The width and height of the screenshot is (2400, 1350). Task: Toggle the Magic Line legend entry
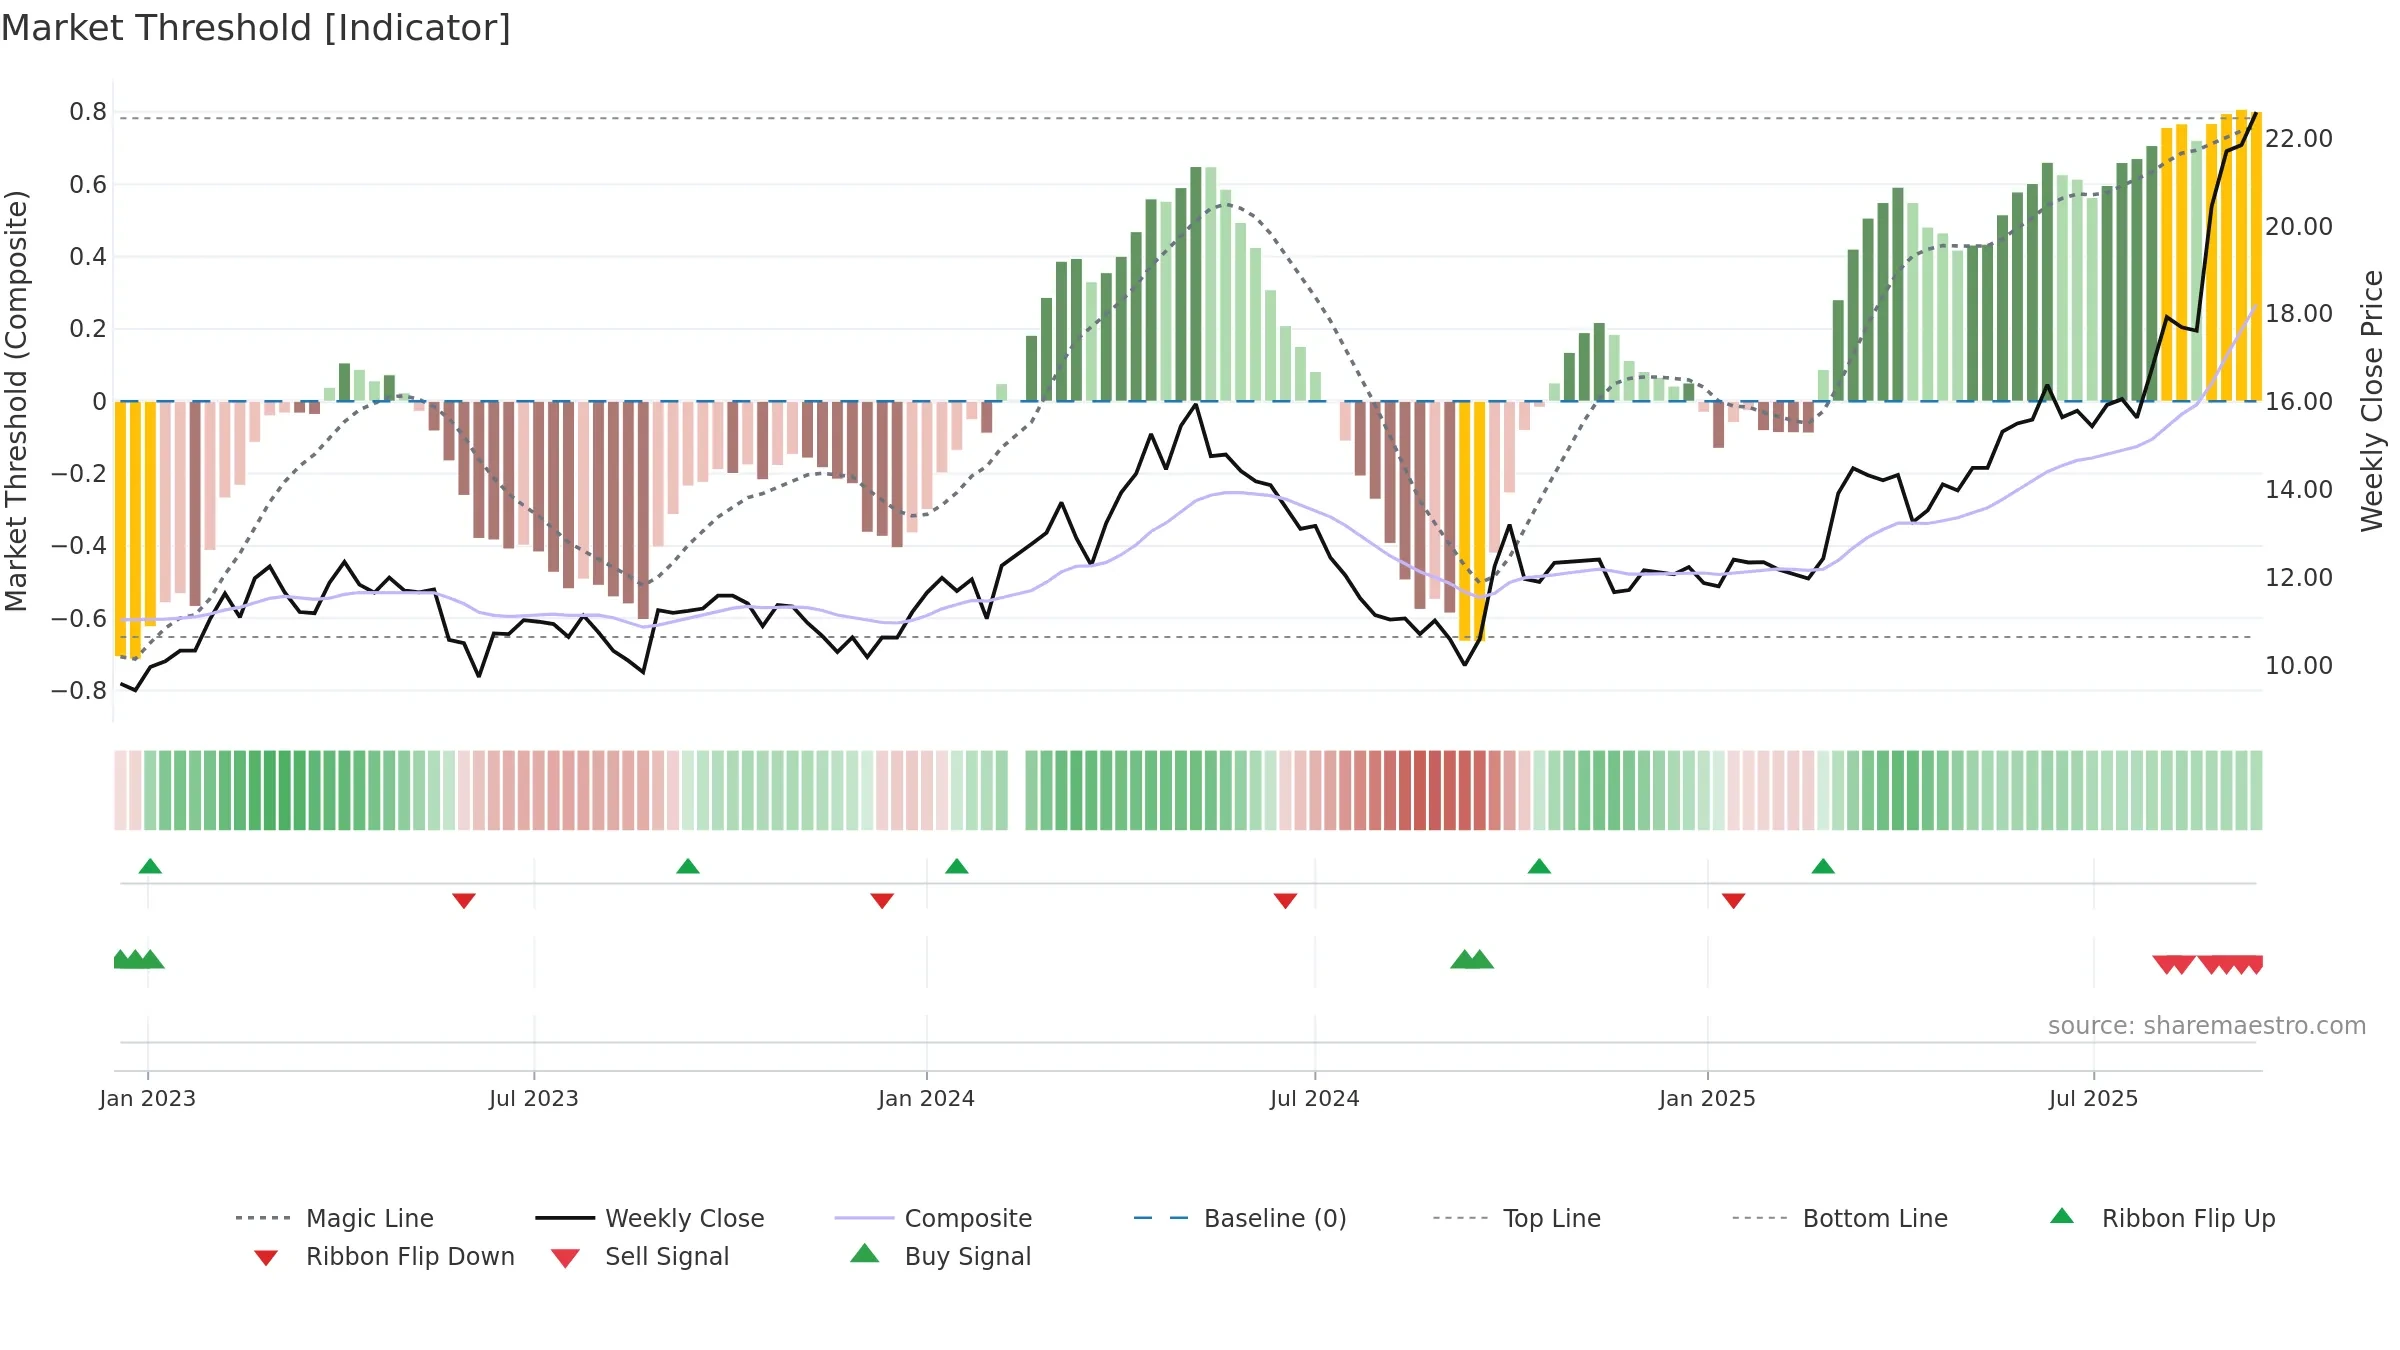click(334, 1218)
